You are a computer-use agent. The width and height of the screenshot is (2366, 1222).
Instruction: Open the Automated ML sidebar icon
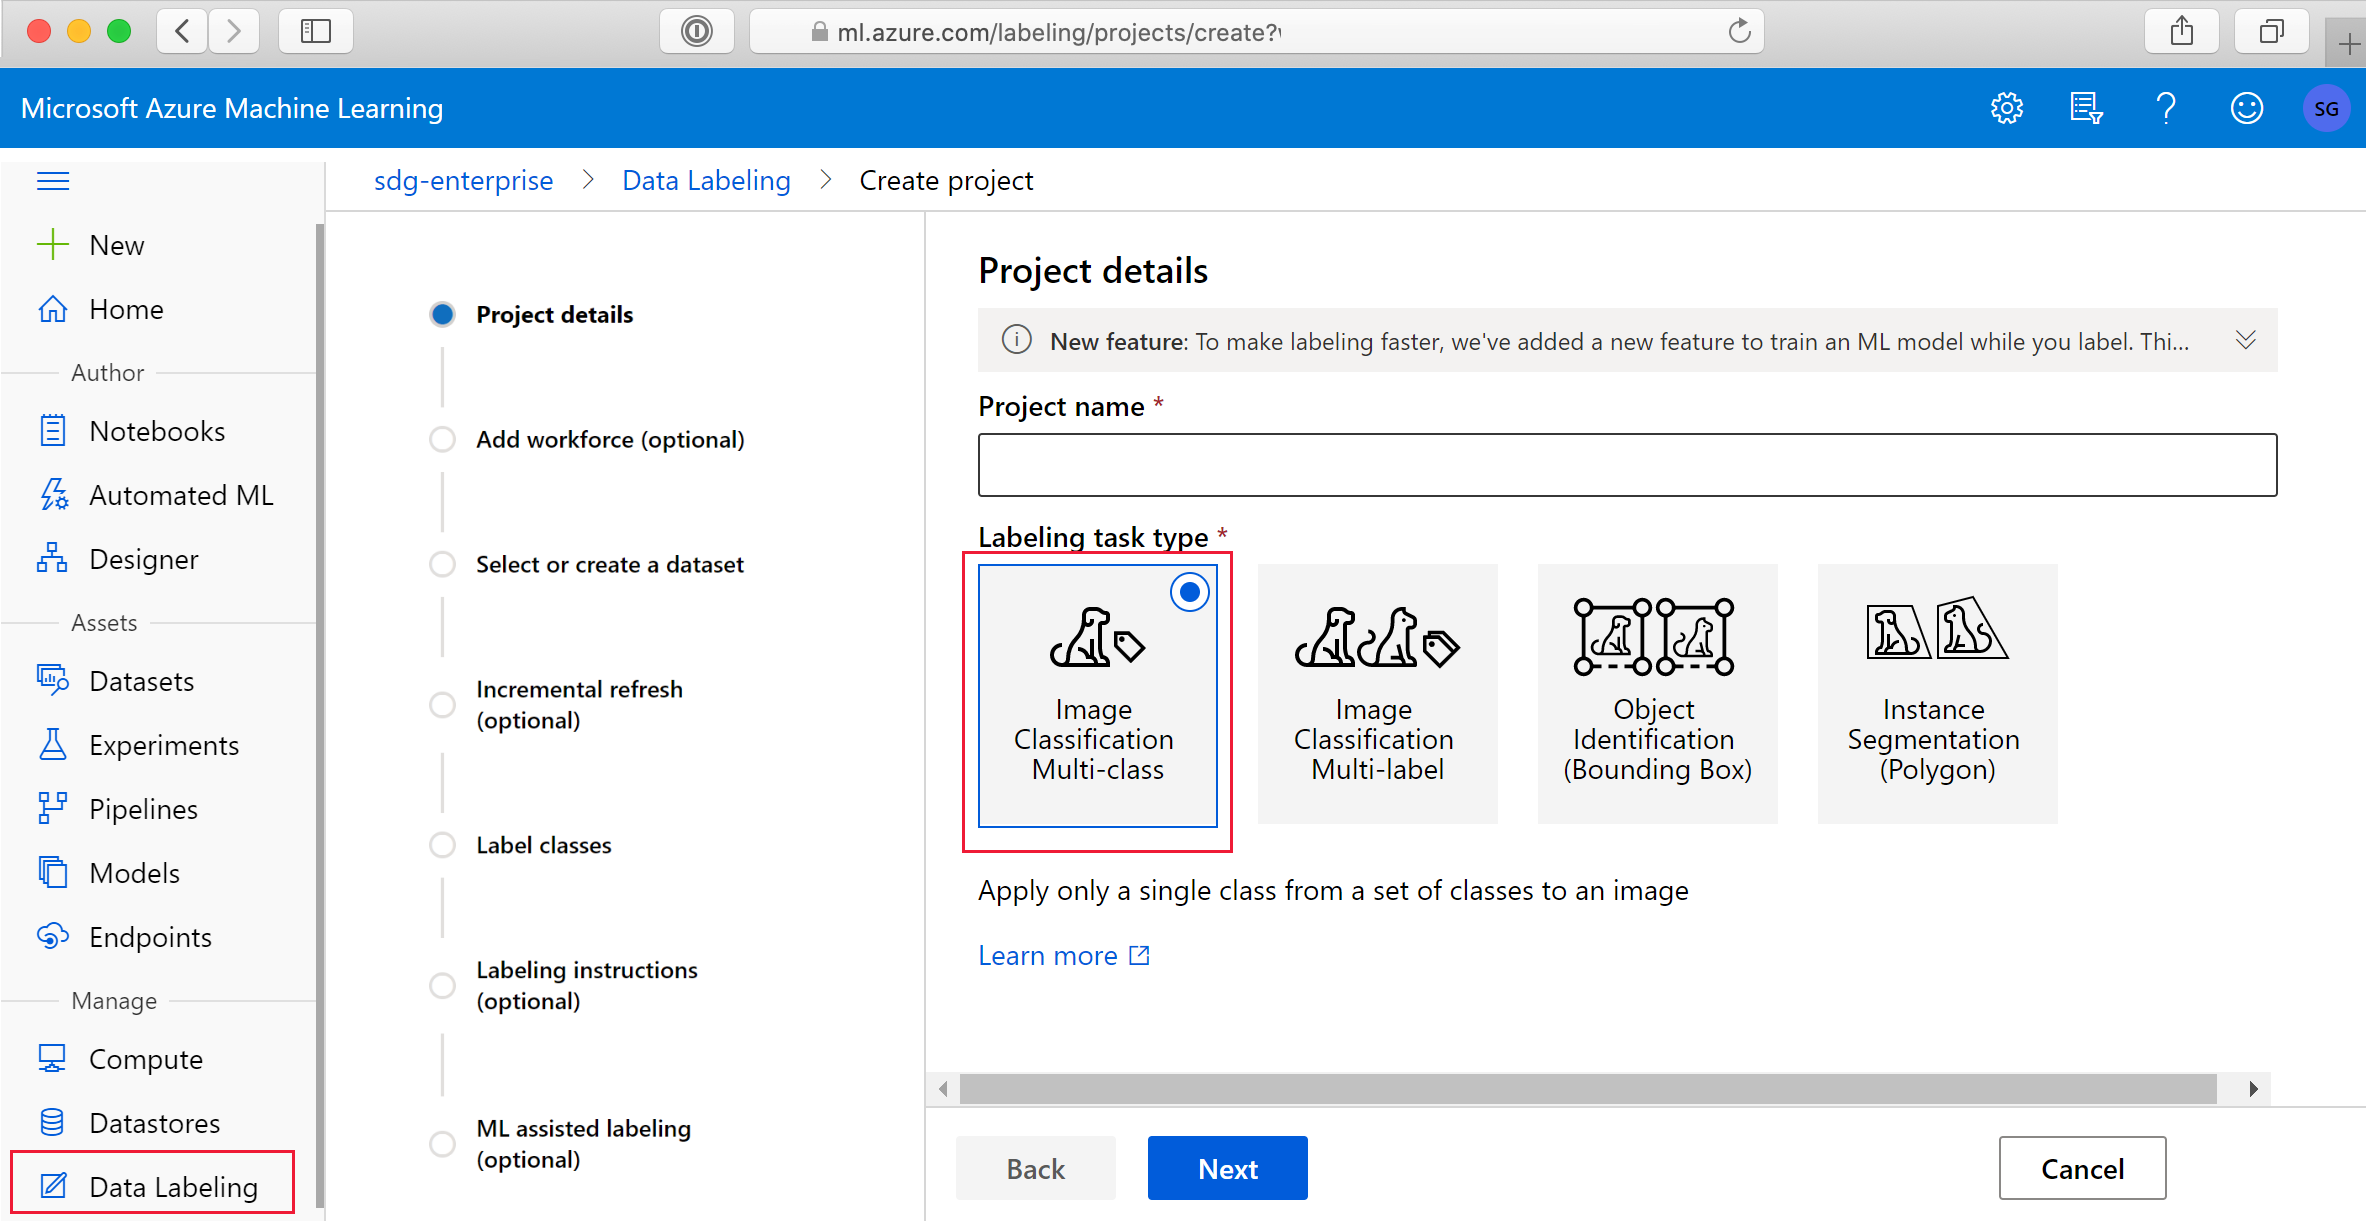coord(53,495)
